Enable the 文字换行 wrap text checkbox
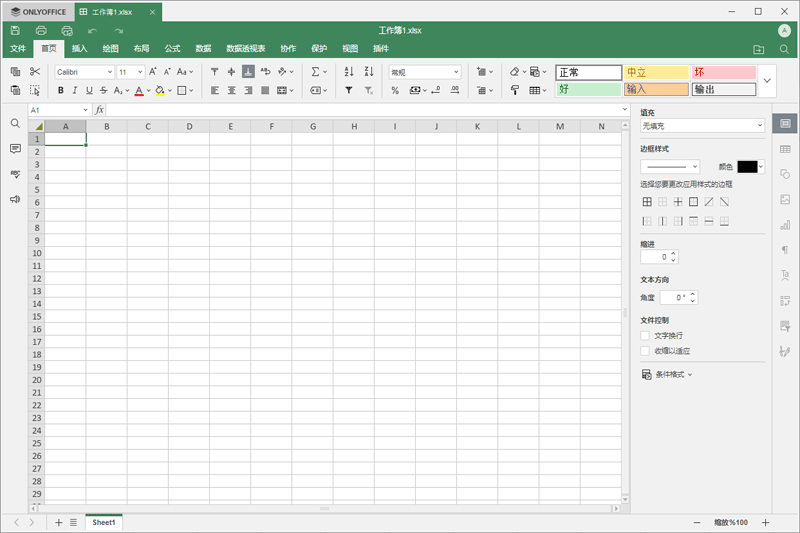 645,335
